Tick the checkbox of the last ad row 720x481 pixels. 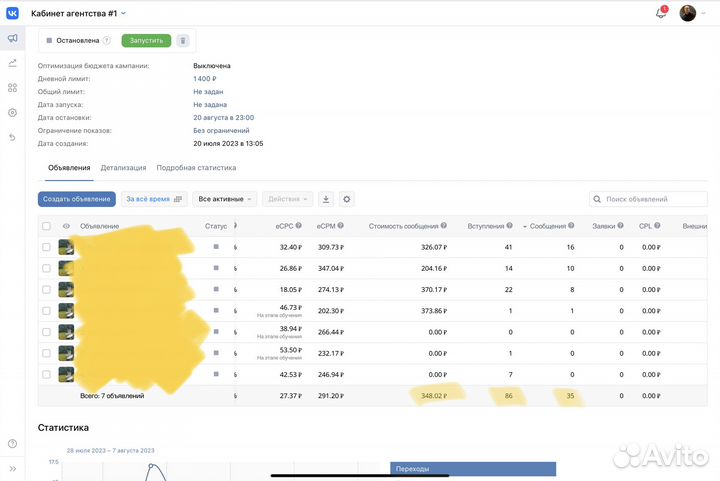click(x=46, y=374)
